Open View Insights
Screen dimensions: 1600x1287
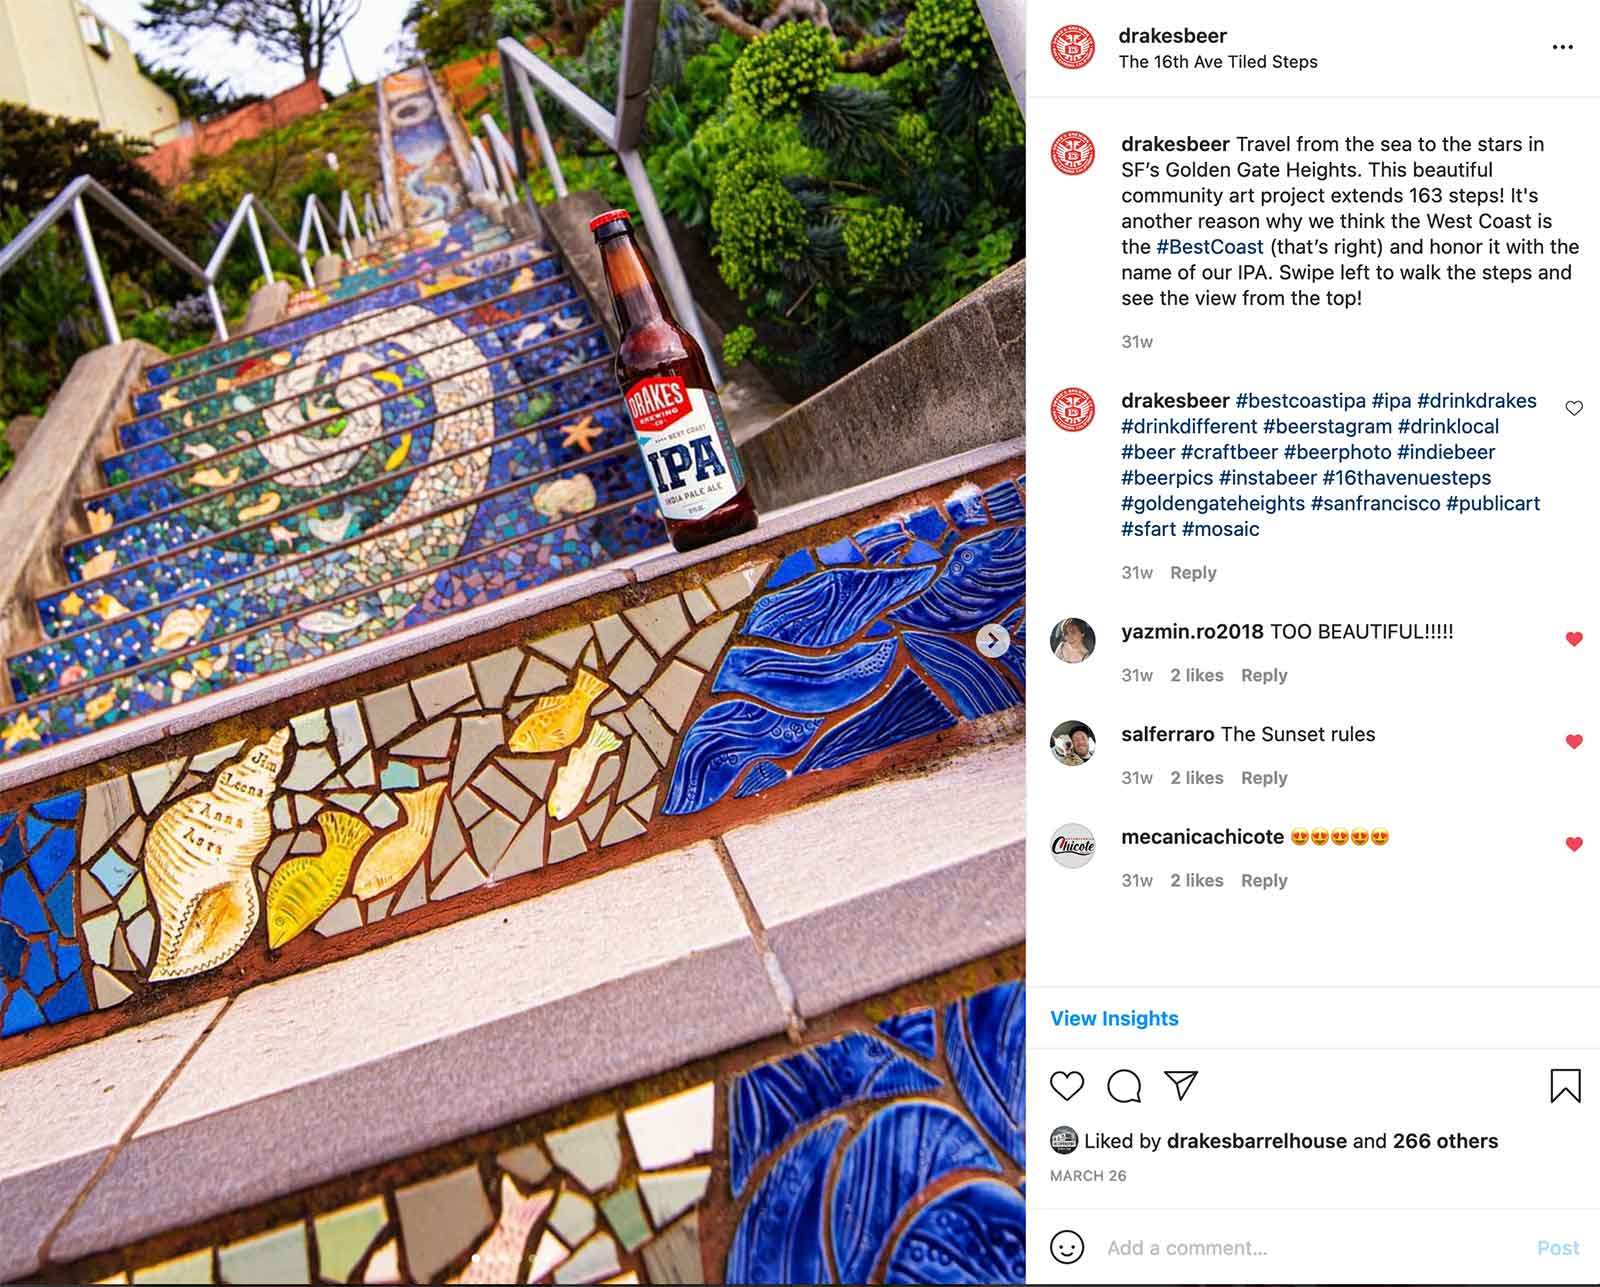(1114, 1018)
